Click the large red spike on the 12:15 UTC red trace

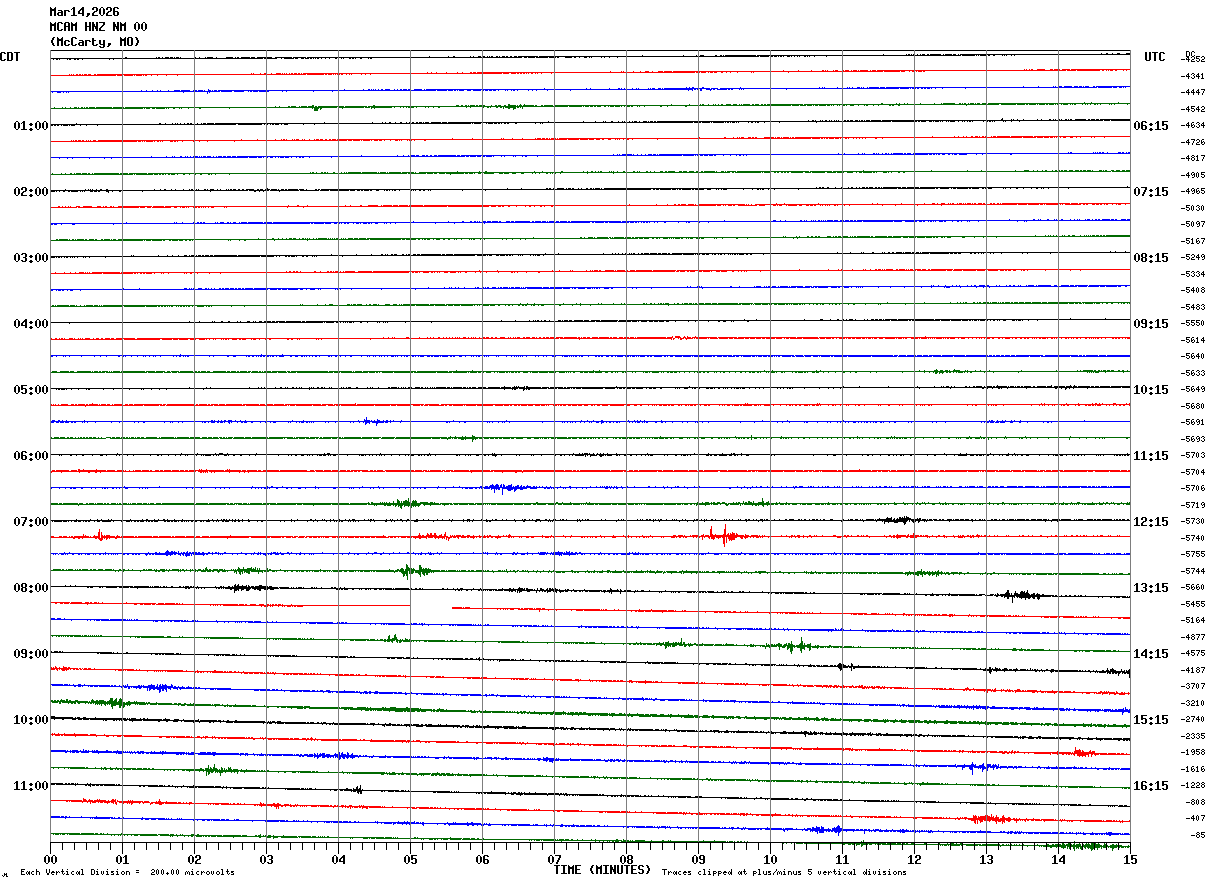tap(723, 535)
